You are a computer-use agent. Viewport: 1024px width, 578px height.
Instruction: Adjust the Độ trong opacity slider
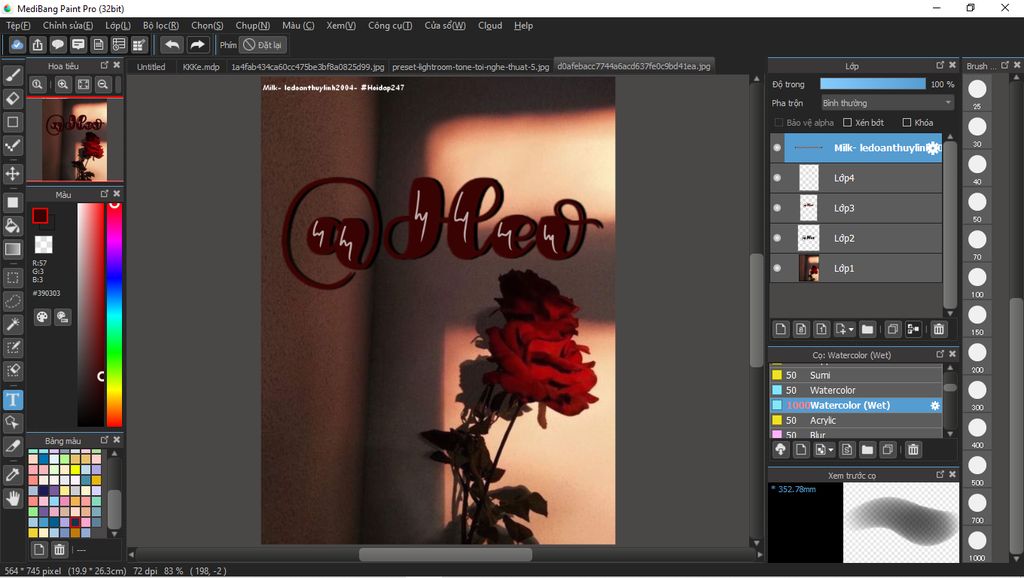(x=872, y=84)
